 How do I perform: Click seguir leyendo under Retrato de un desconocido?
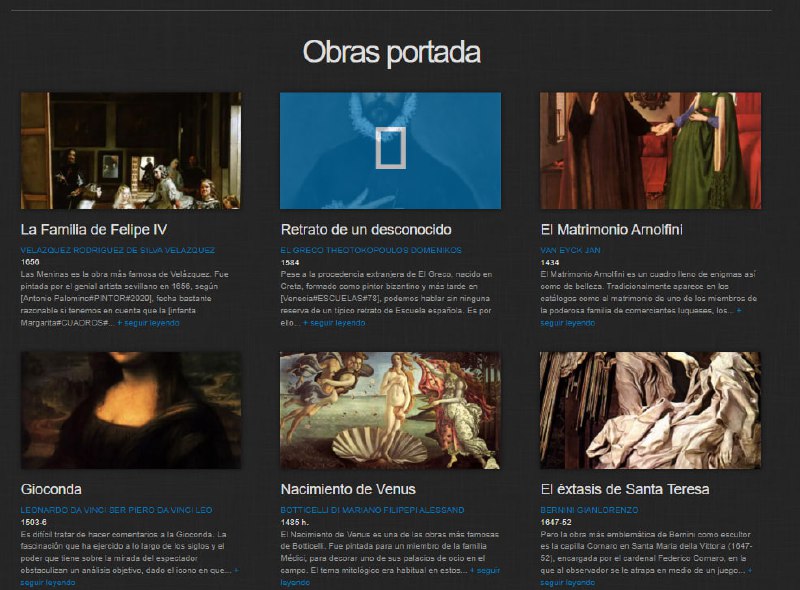[x=334, y=324]
